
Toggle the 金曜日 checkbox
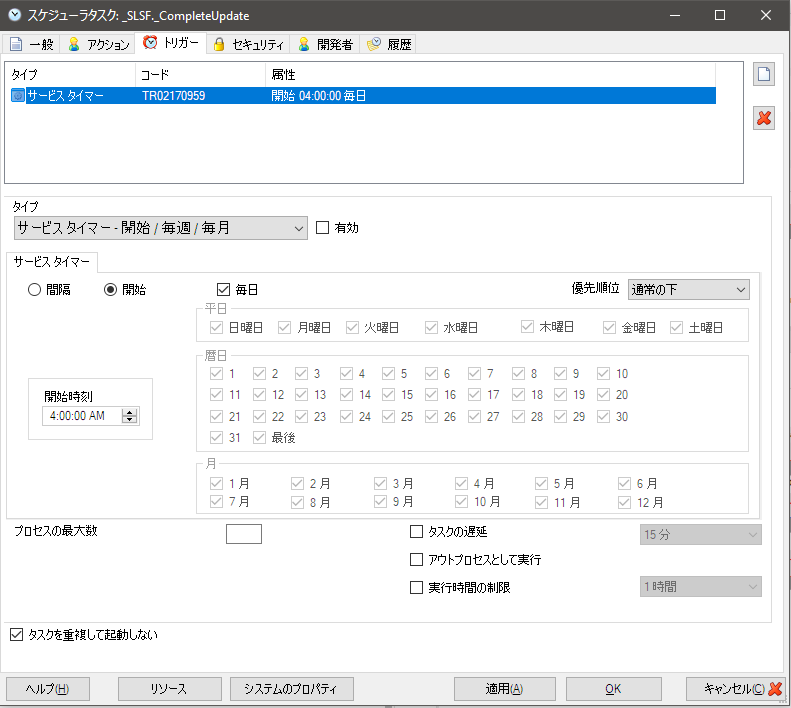(609, 328)
